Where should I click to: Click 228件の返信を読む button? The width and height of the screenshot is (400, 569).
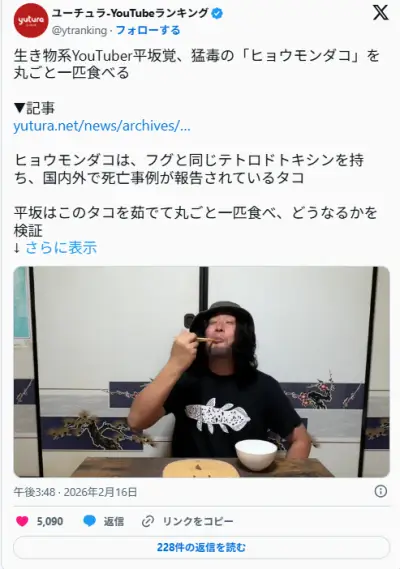point(201,547)
